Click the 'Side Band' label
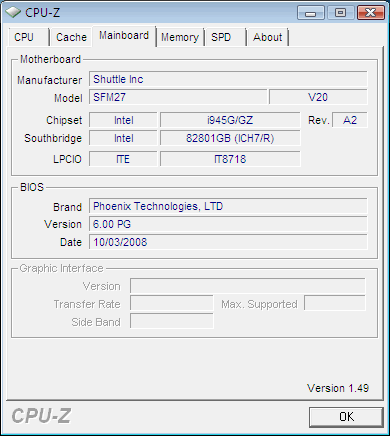390x436 pixels. click(96, 322)
